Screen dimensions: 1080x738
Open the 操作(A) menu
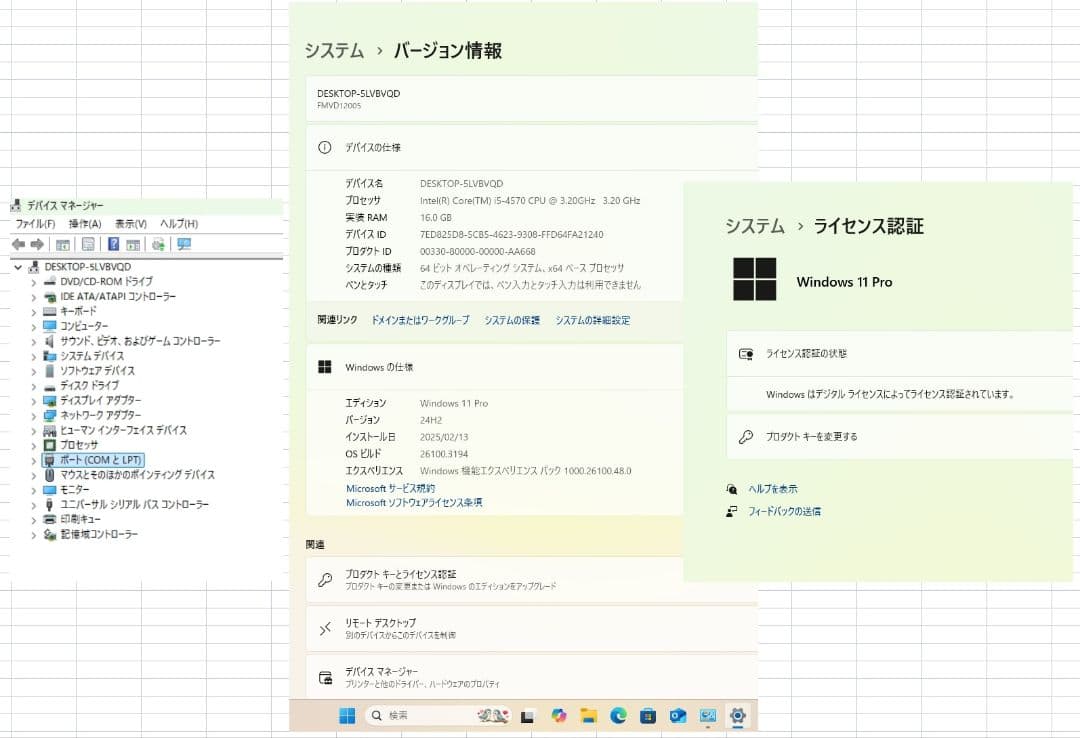pyautogui.click(x=84, y=224)
